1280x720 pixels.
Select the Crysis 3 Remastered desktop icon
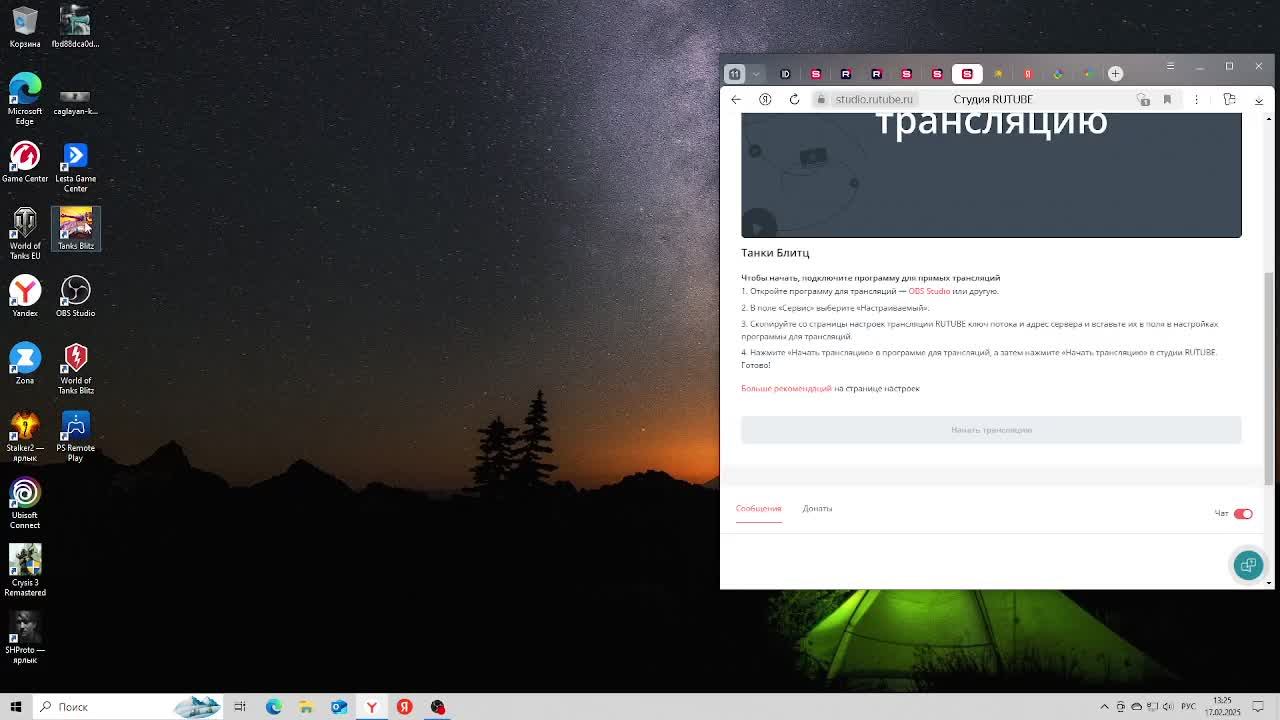(x=25, y=570)
